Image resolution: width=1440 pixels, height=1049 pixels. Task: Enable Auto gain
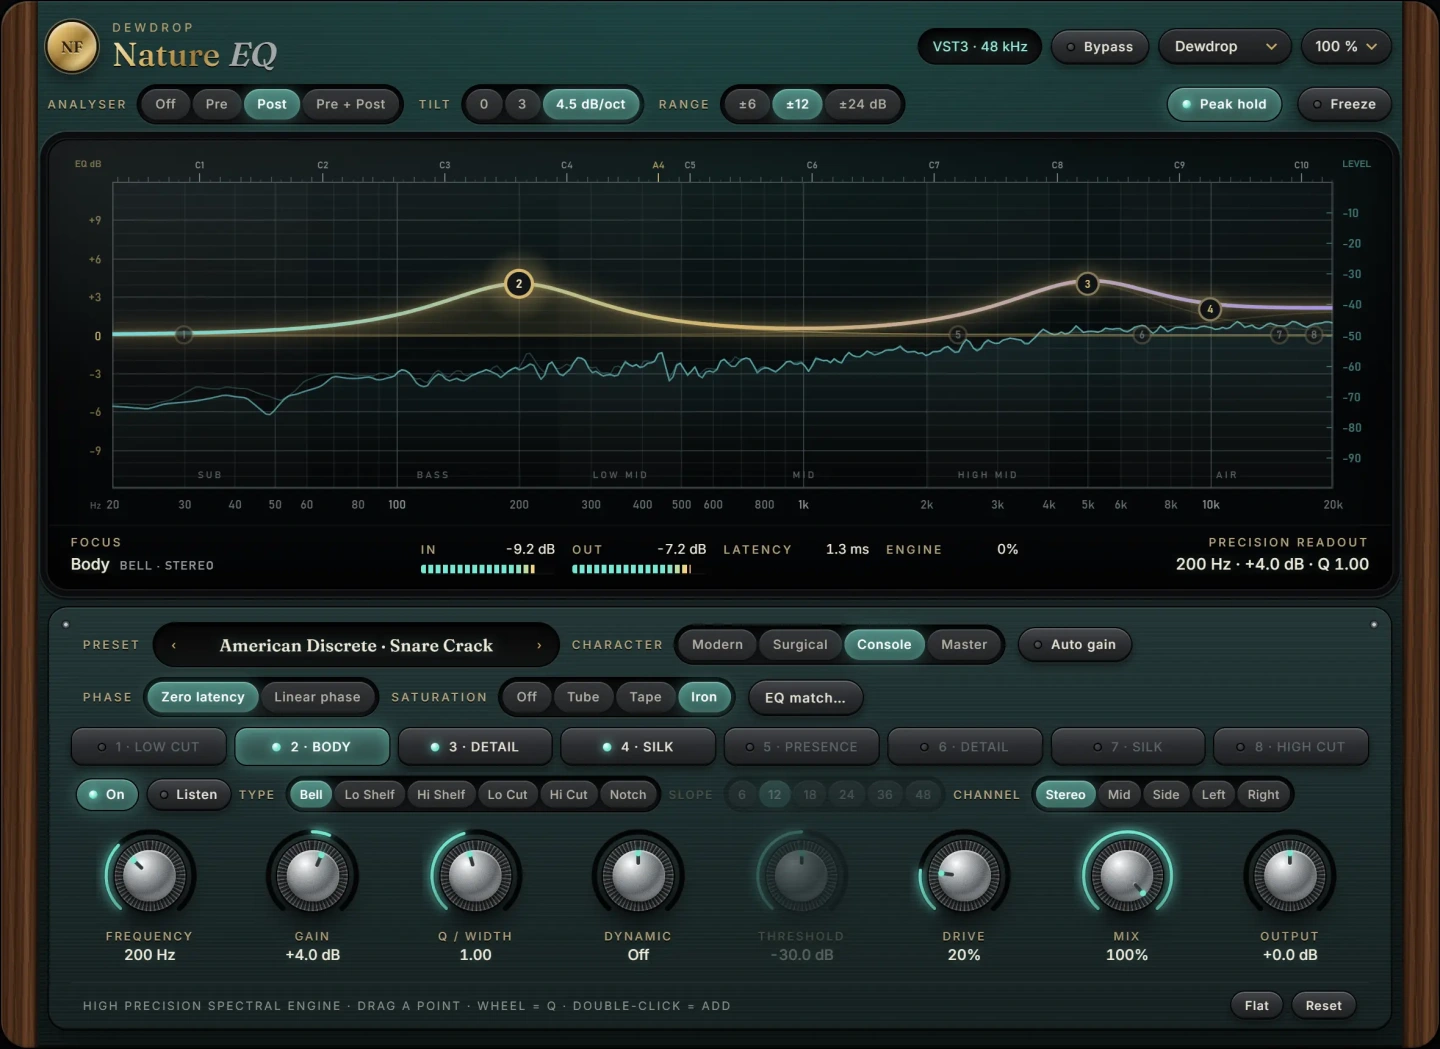pos(1075,645)
